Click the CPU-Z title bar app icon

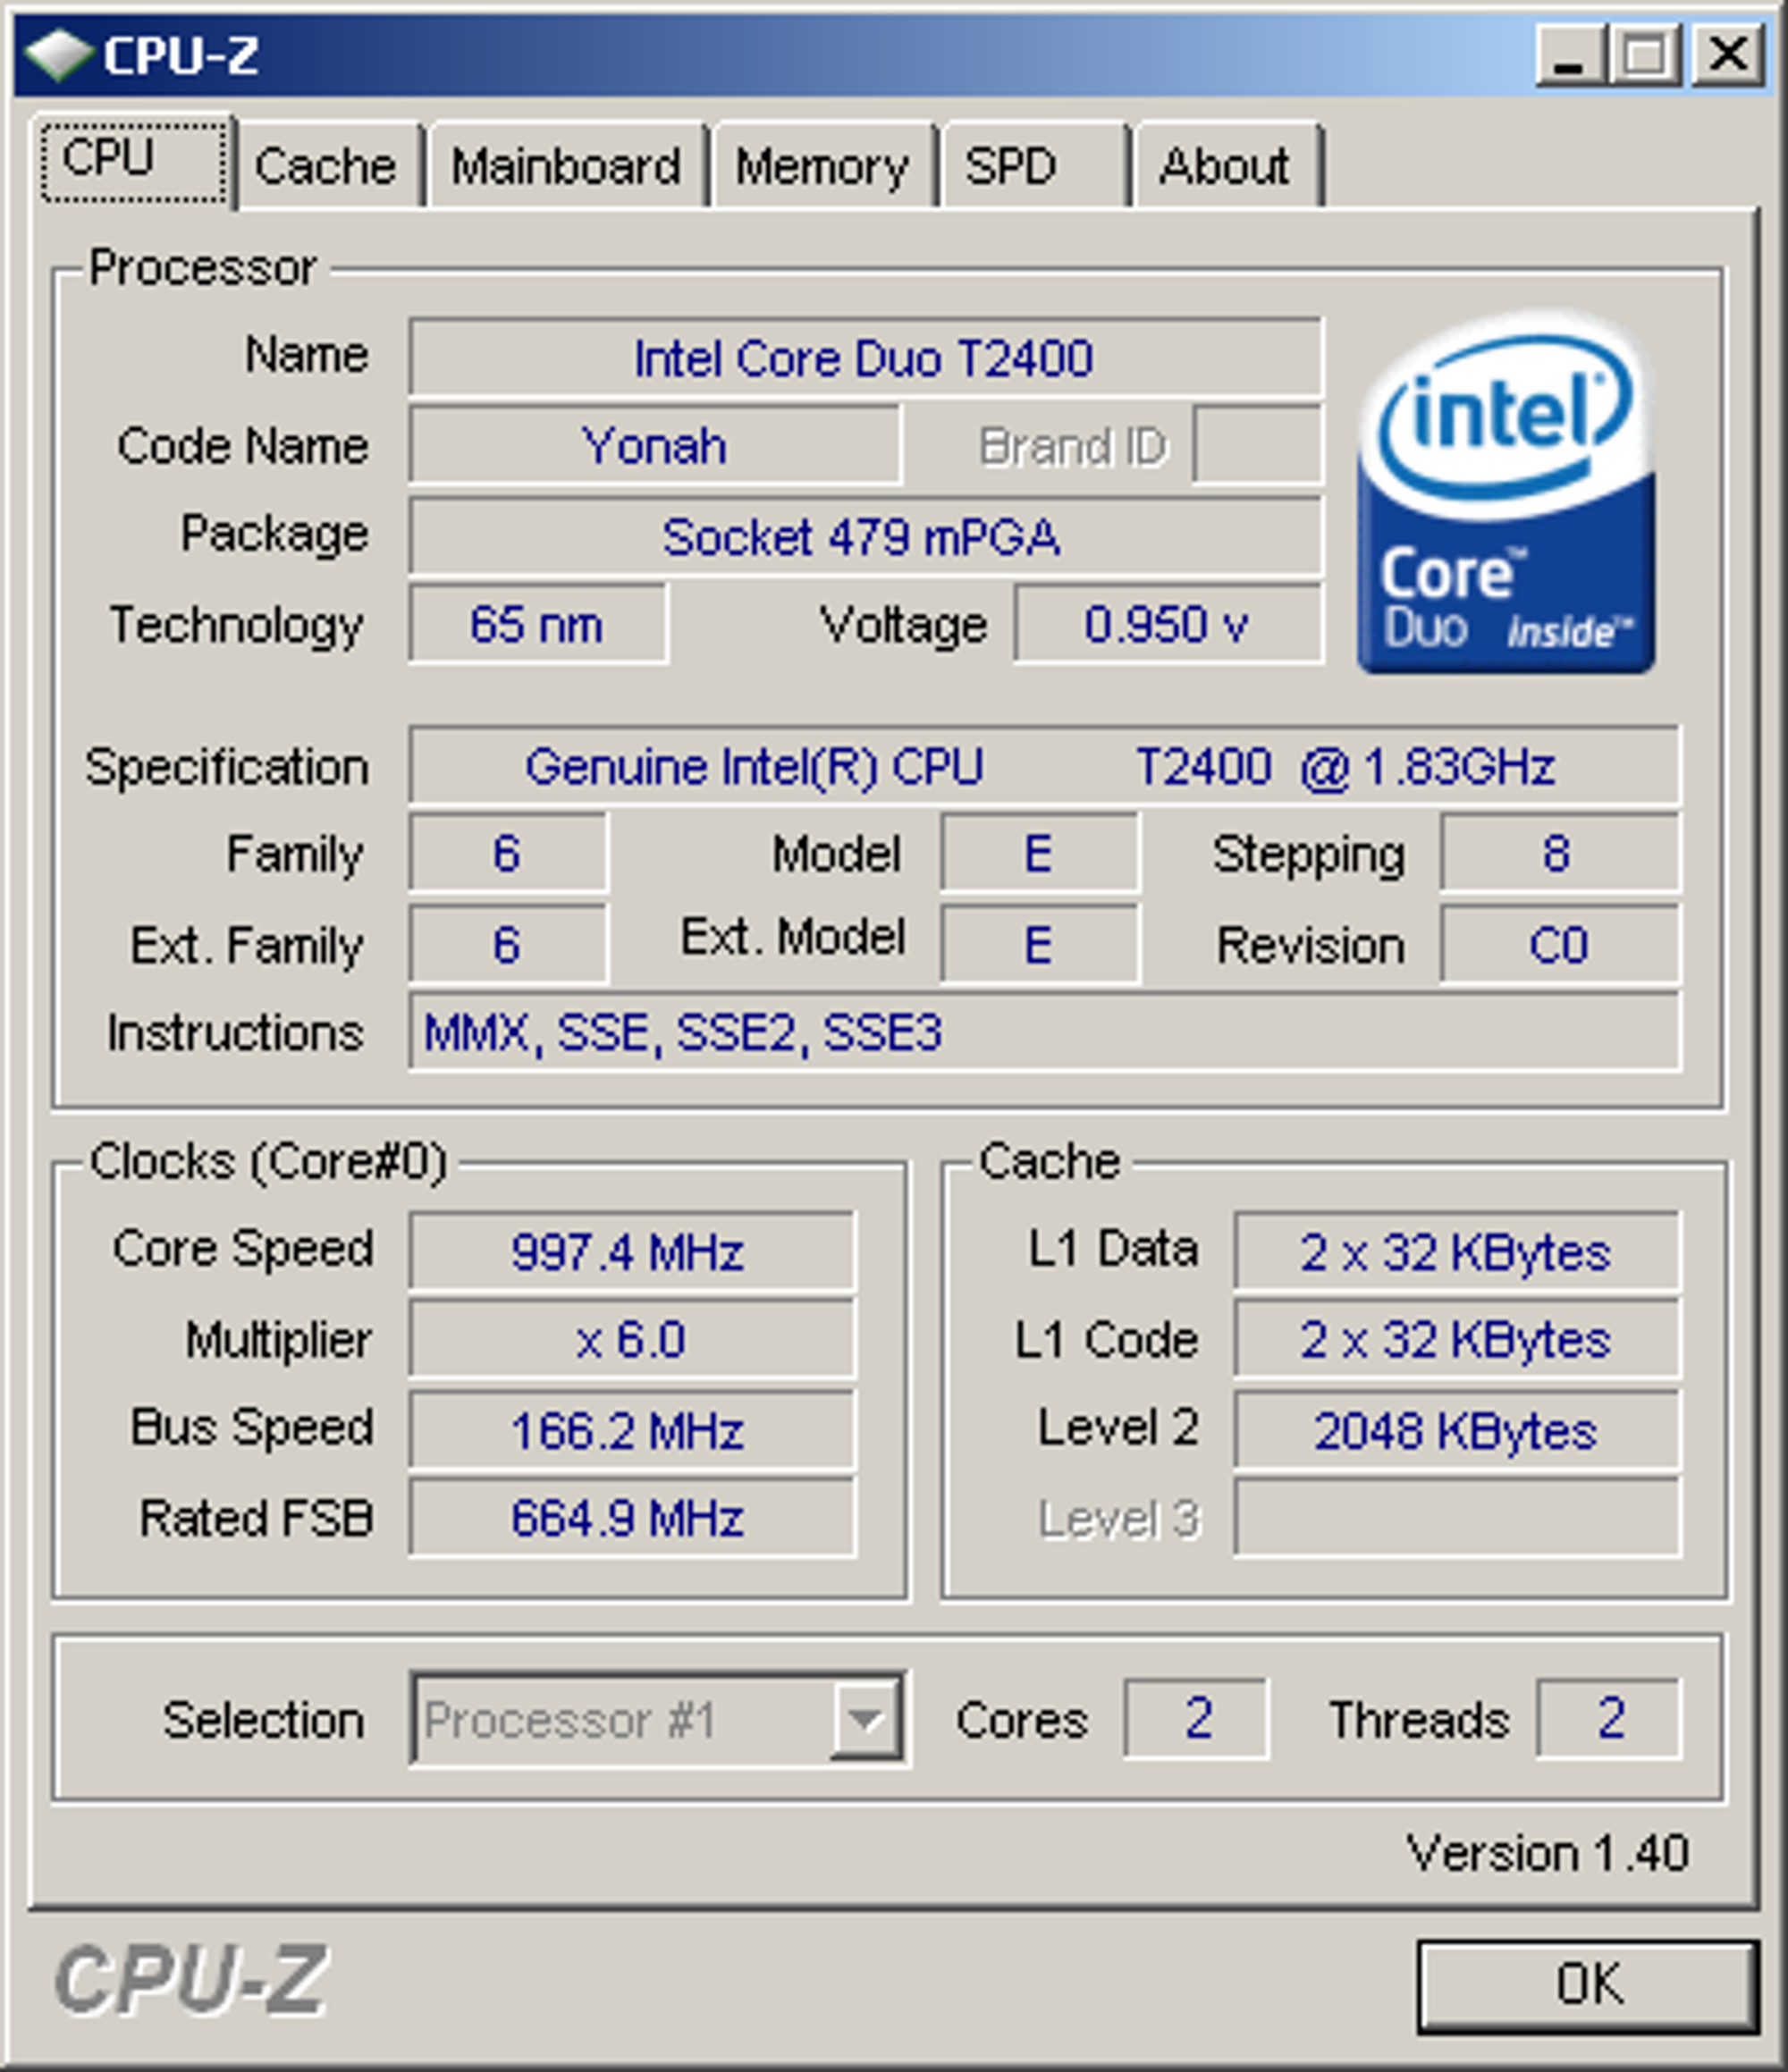[58, 55]
